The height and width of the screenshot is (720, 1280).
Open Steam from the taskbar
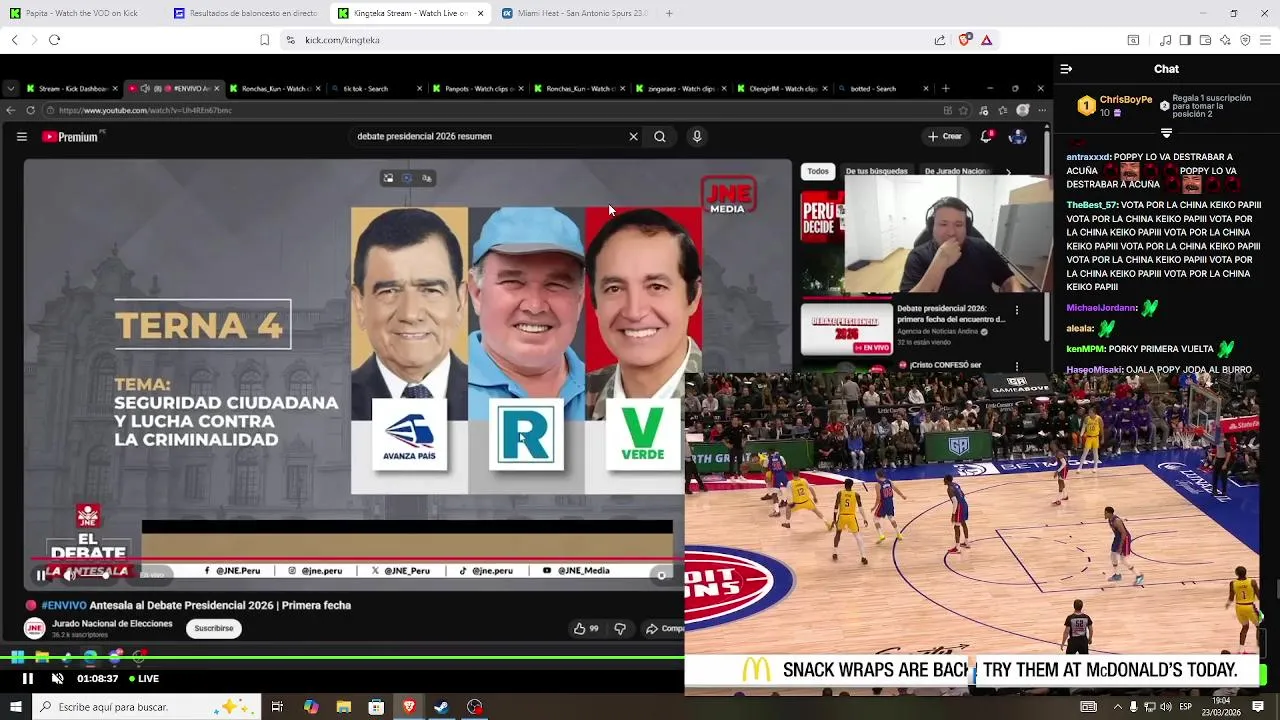click(441, 707)
